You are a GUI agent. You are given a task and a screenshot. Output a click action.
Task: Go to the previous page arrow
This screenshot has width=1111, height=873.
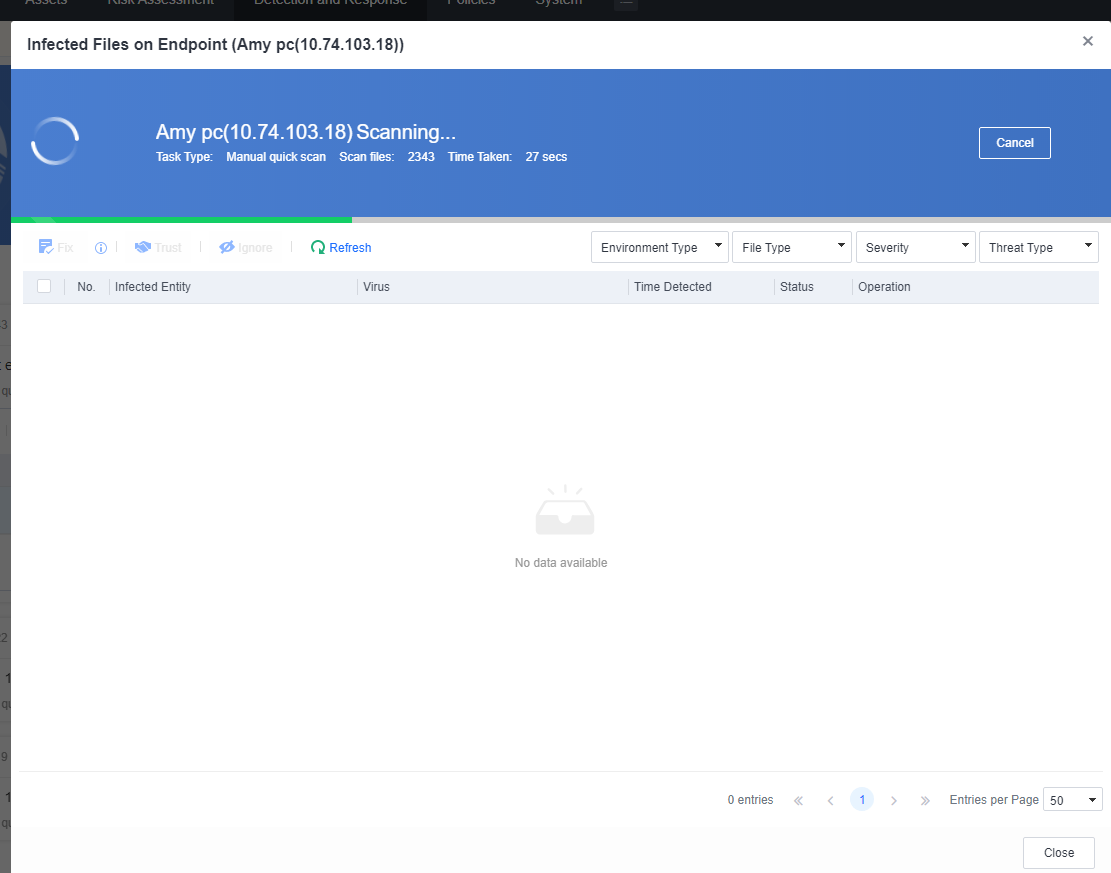click(x=830, y=800)
